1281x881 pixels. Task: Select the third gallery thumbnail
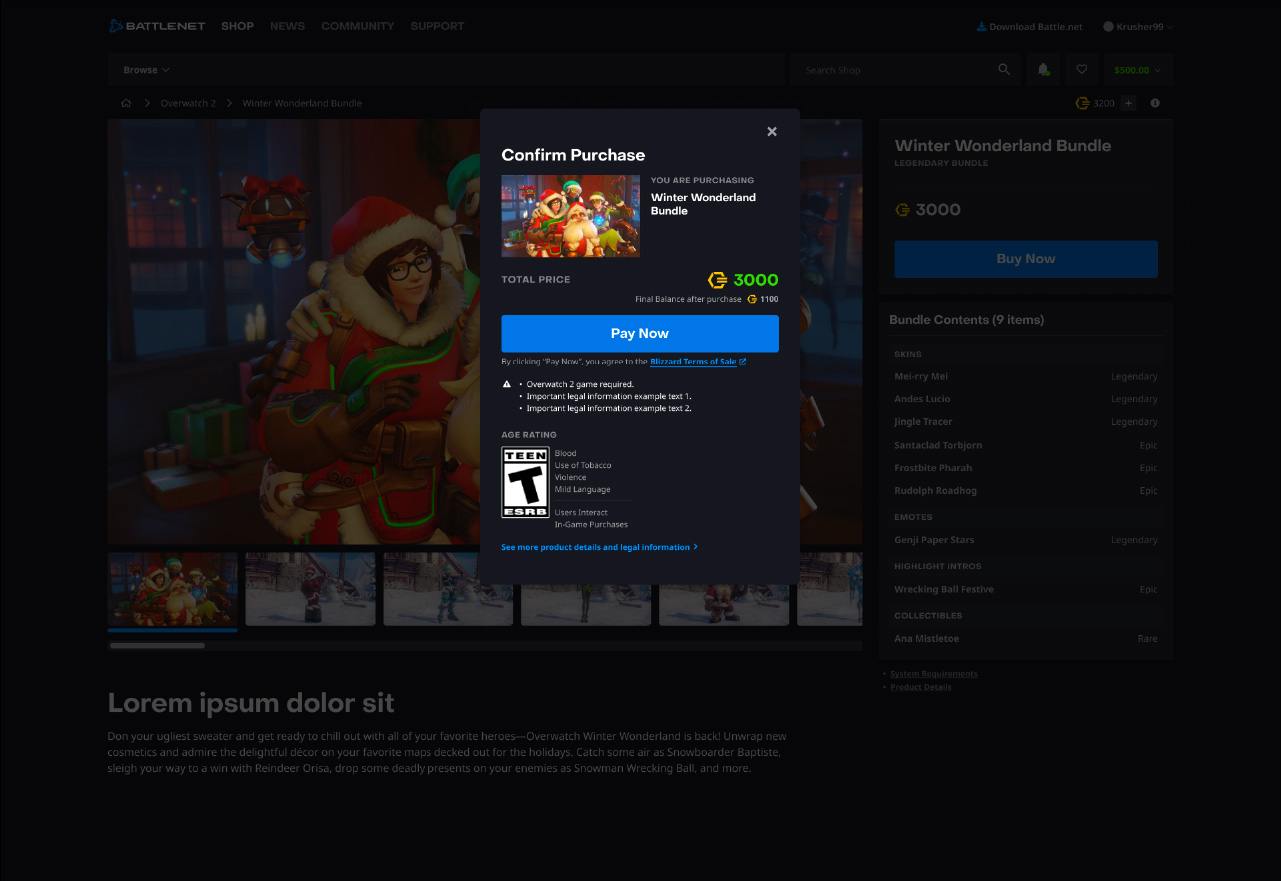coord(448,589)
